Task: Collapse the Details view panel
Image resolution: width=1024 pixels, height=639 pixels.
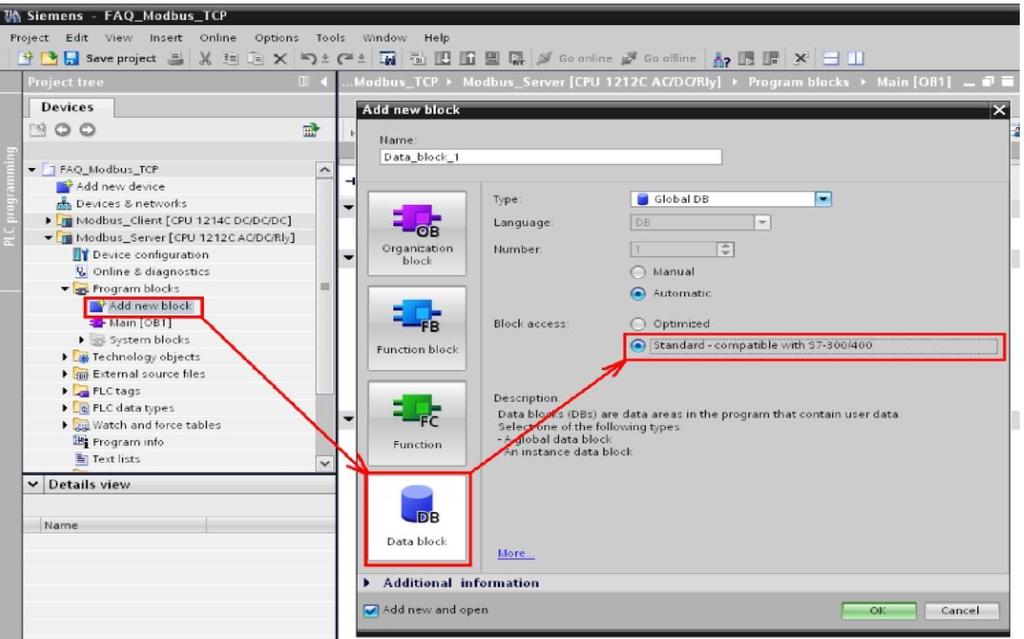Action: coord(33,484)
